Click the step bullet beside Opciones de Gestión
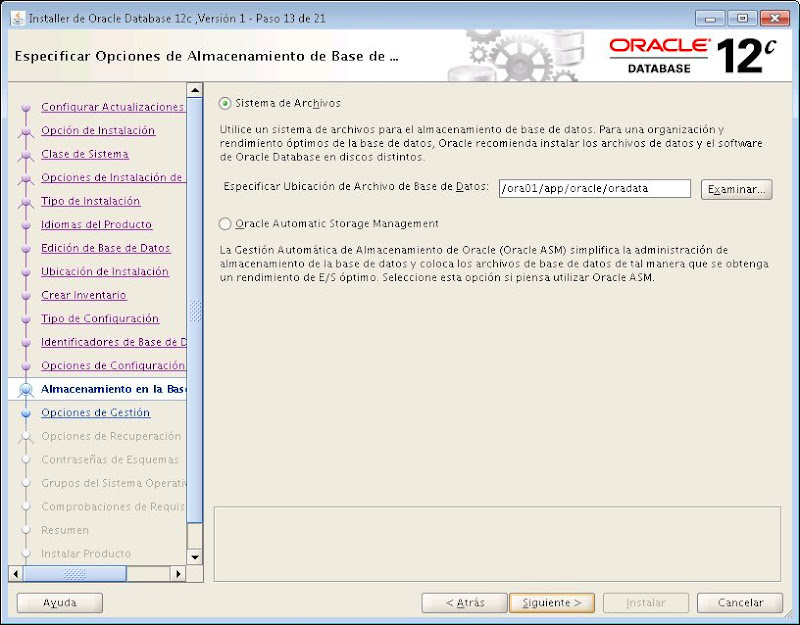800x625 pixels. coord(26,413)
